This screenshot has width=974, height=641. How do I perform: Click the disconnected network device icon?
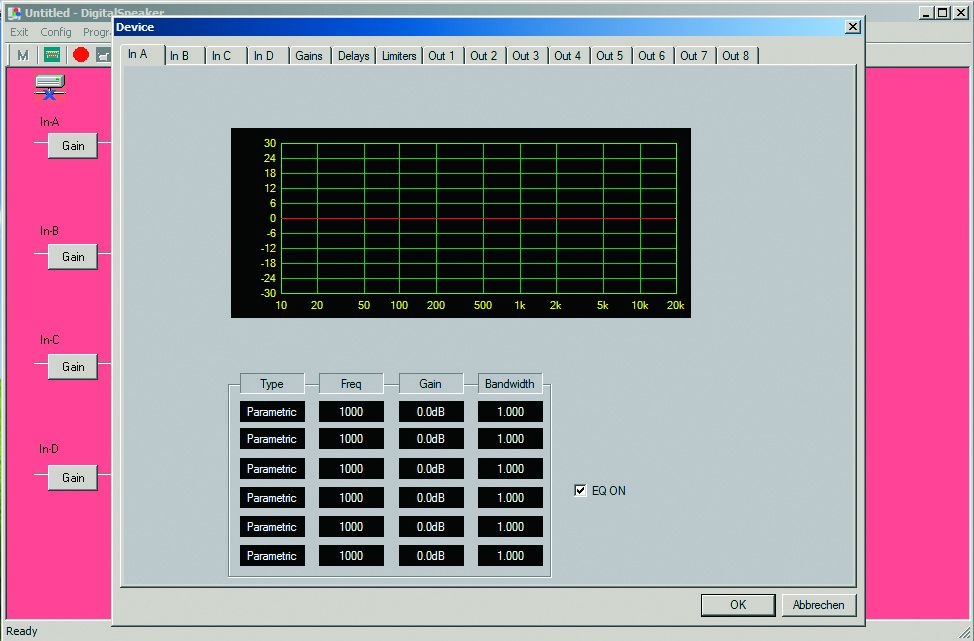50,88
